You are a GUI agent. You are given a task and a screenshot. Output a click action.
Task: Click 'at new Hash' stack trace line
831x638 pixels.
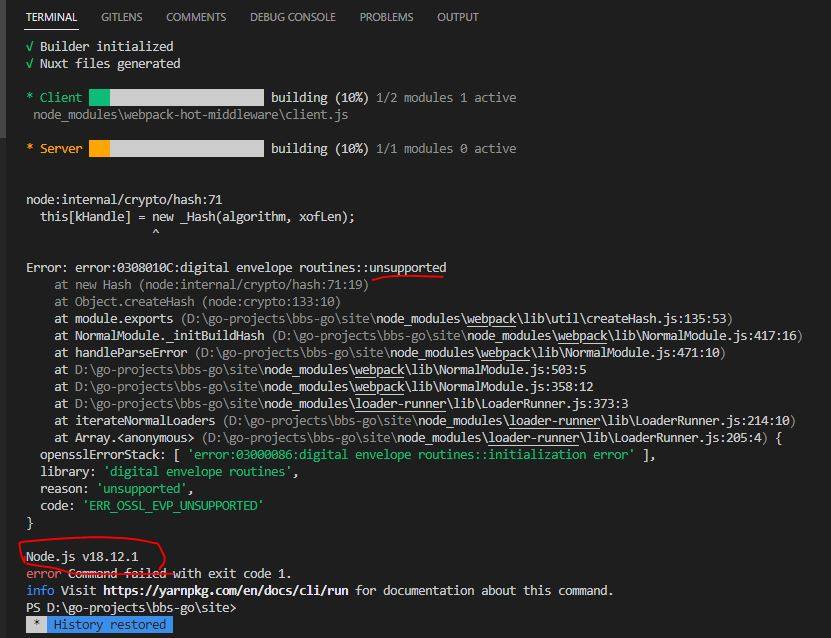pyautogui.click(x=211, y=285)
